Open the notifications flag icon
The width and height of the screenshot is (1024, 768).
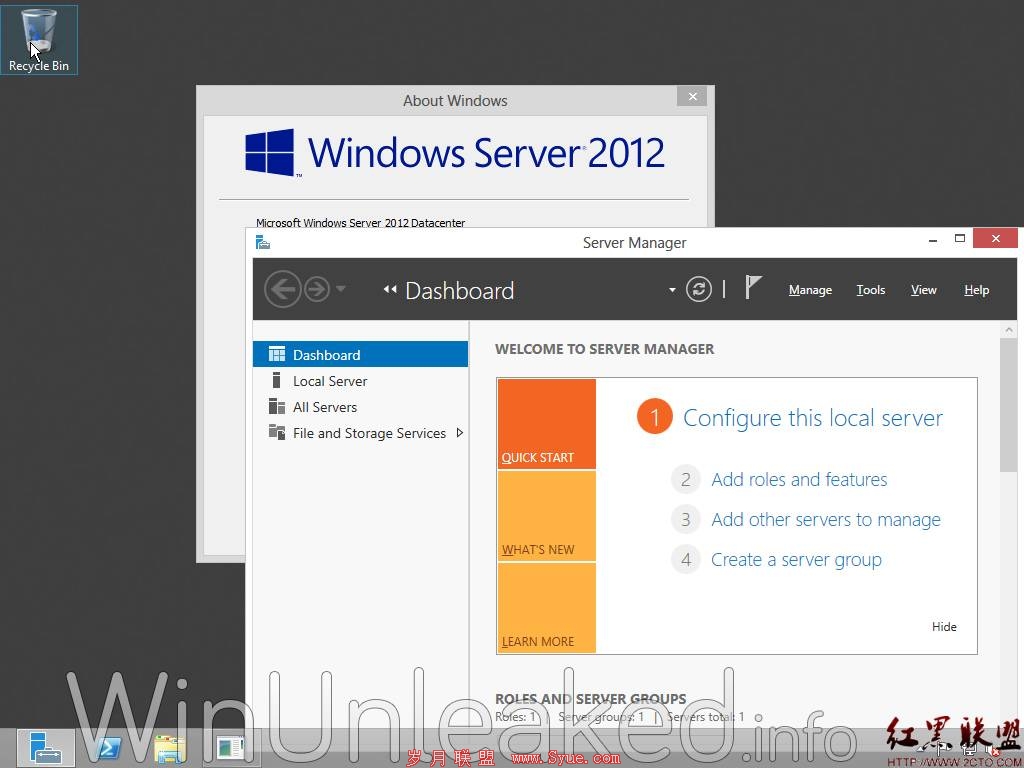pyautogui.click(x=753, y=287)
